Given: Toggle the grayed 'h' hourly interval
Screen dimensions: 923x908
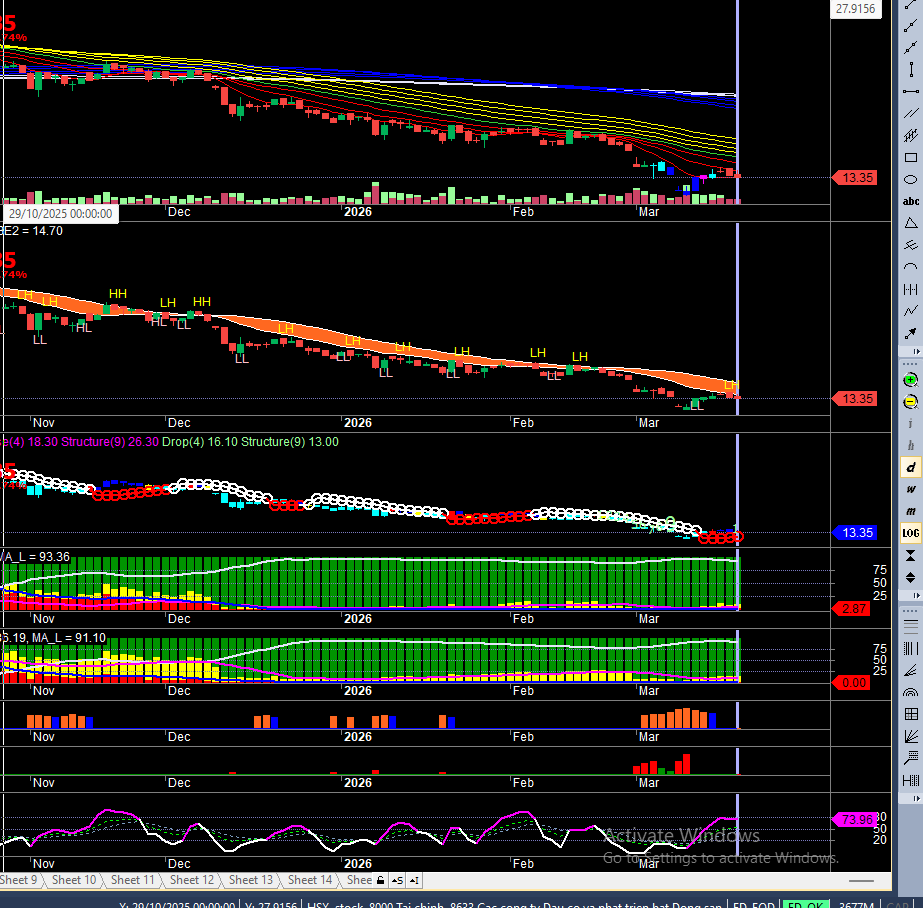Looking at the screenshot, I should tap(911, 445).
